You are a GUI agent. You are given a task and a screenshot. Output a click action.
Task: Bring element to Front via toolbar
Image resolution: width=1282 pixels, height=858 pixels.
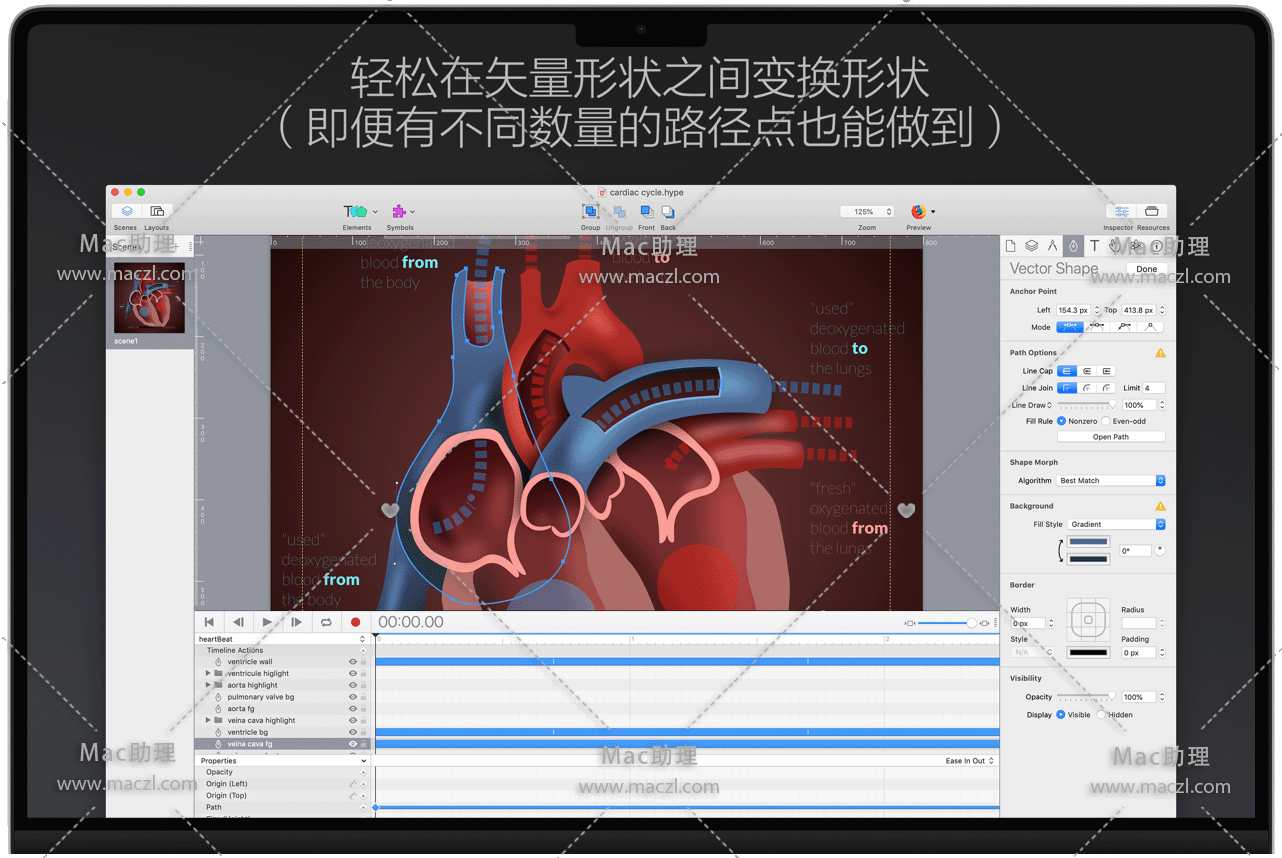(646, 212)
